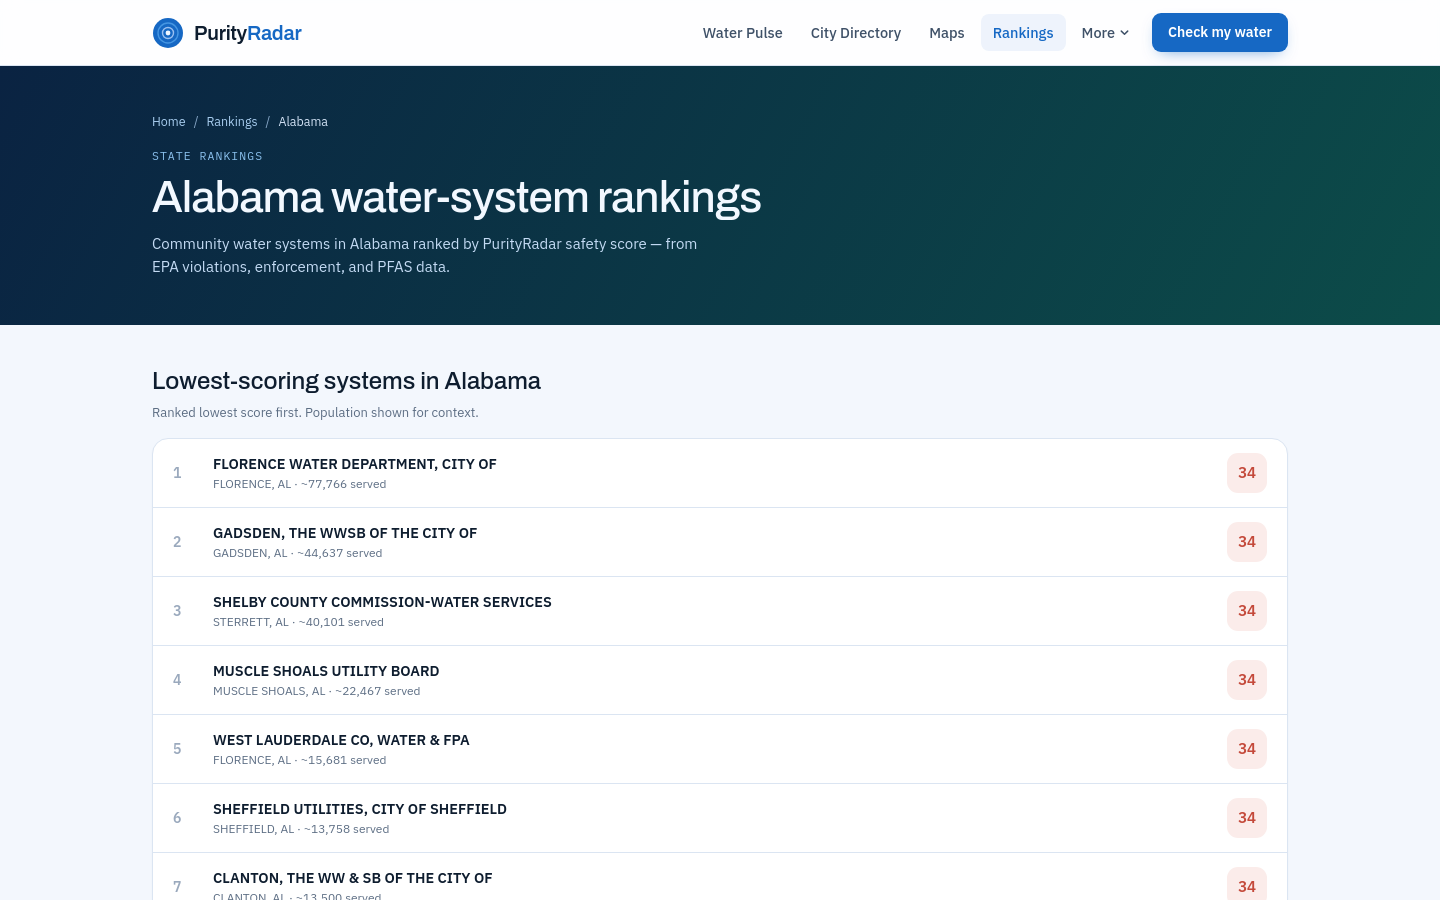Open GADSDEN, THE WWSB OF THE CITY OF

tap(720, 542)
